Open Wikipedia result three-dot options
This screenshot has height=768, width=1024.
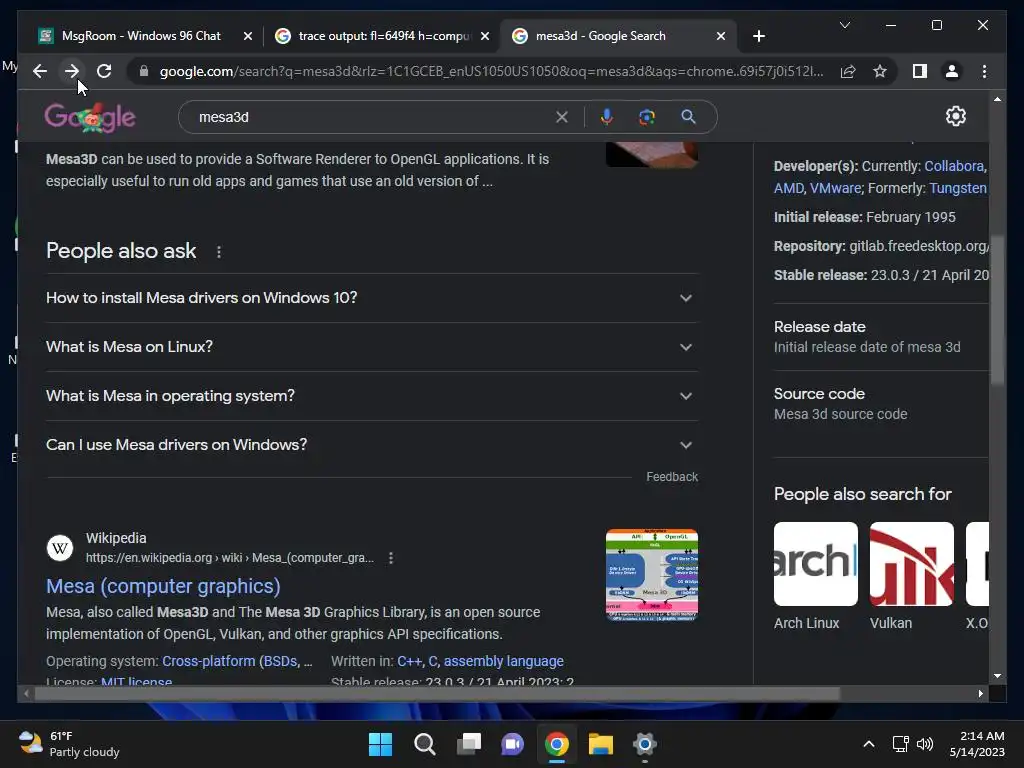[391, 558]
